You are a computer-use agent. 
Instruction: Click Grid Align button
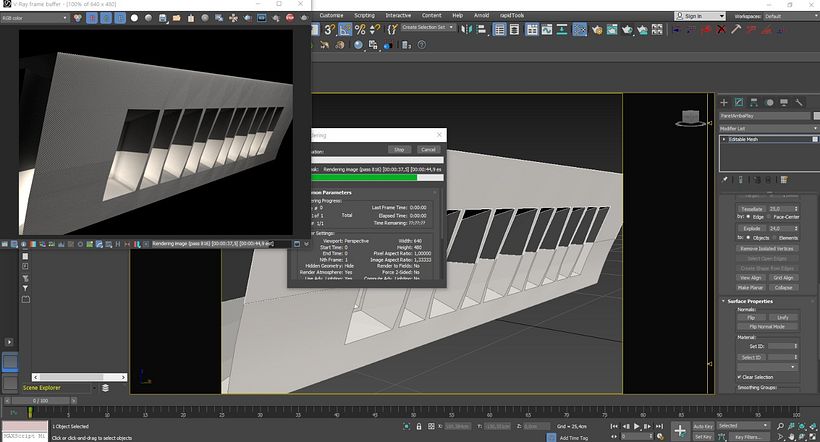[x=783, y=278]
